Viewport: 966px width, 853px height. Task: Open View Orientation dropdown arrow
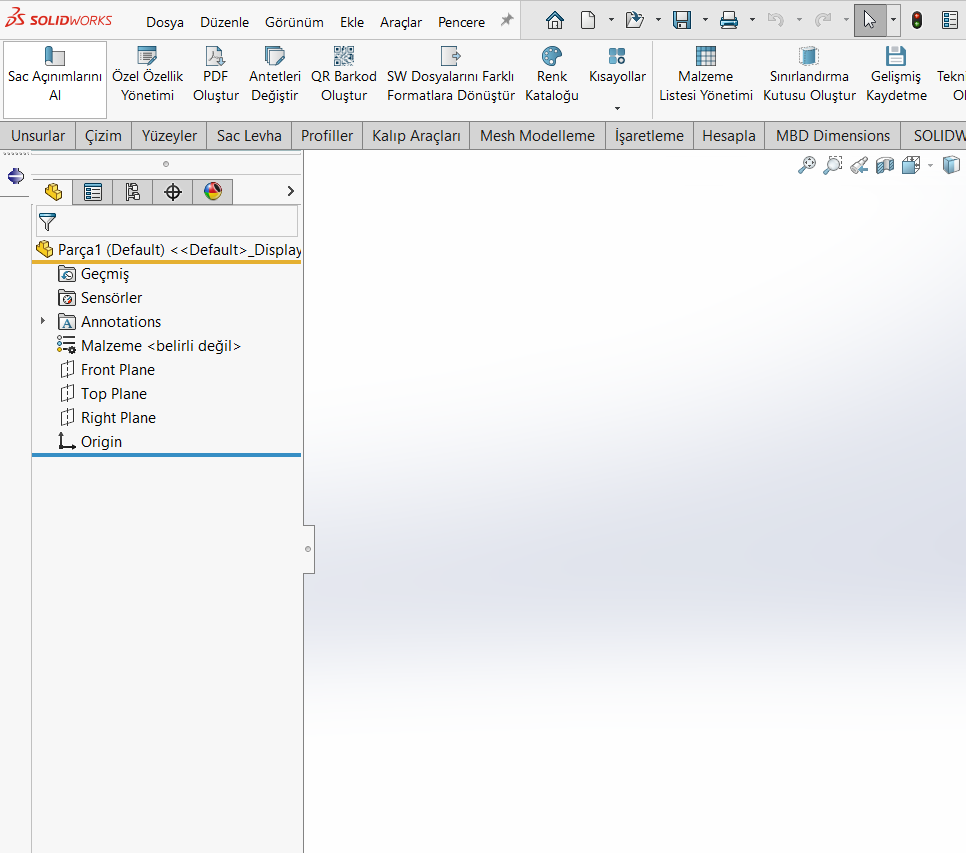930,165
